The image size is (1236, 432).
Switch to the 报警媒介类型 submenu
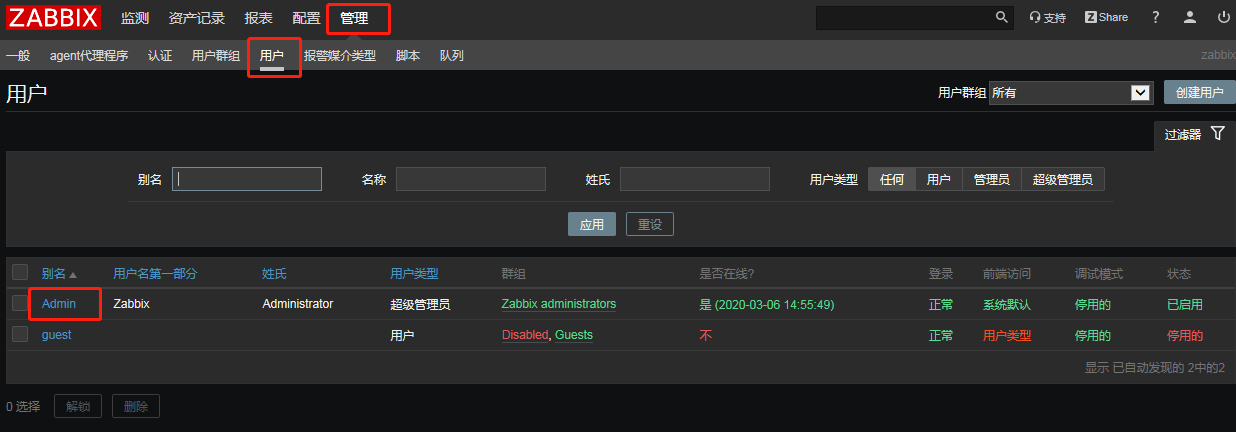click(340, 56)
